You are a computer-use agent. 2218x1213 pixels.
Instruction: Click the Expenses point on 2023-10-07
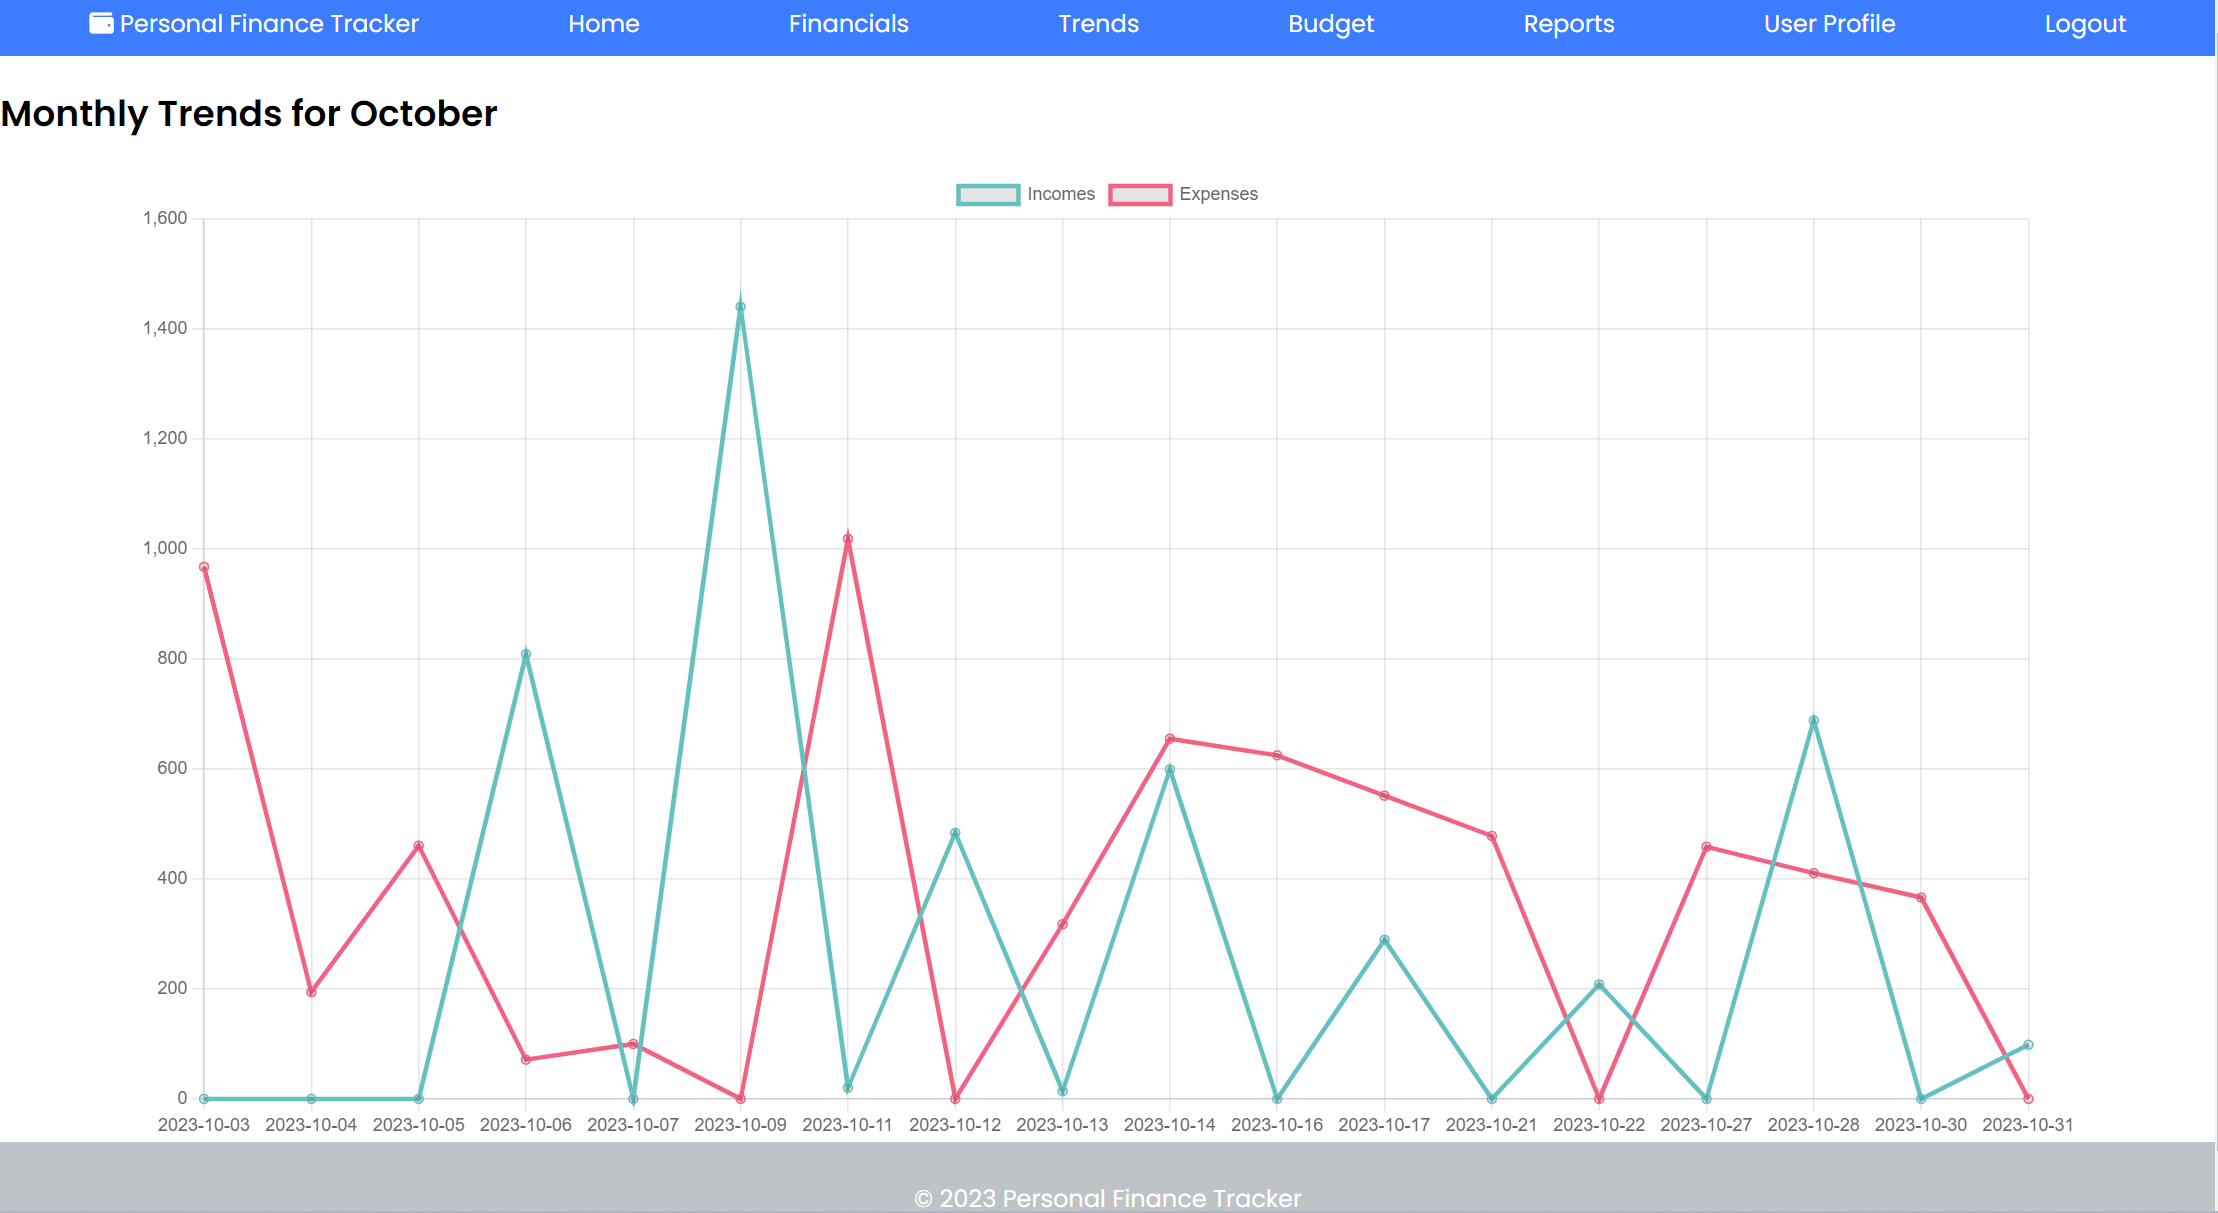pyautogui.click(x=633, y=1044)
